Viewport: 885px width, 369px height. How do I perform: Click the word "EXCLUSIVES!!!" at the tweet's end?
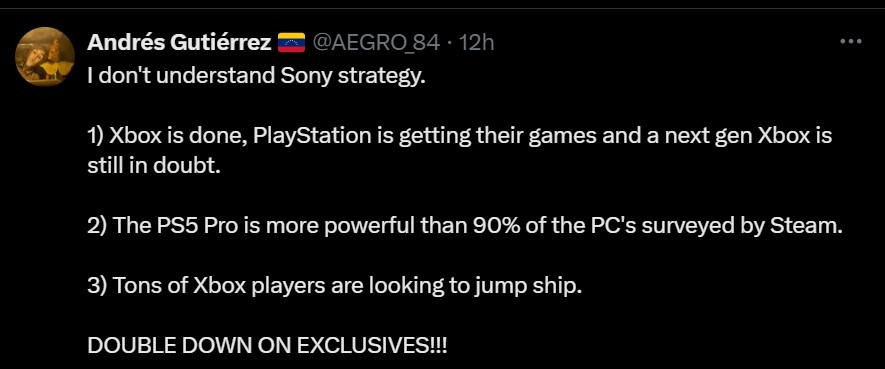pos(372,346)
